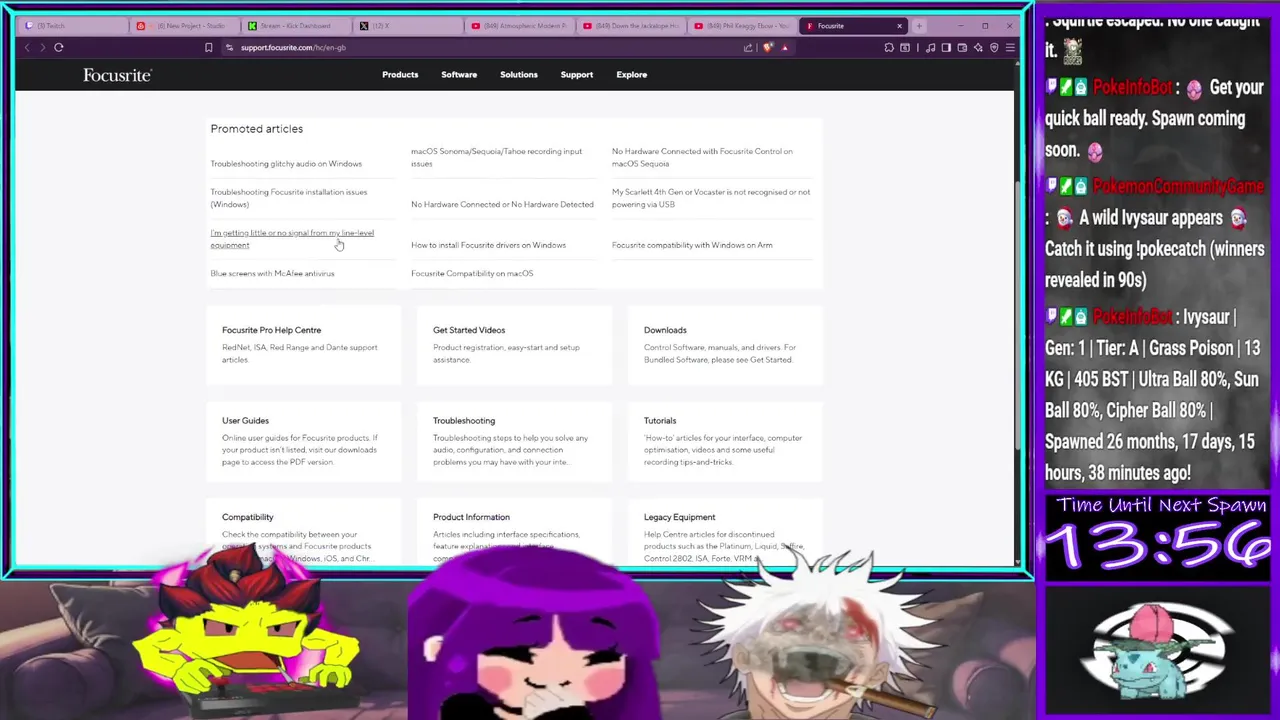Open the Troubleshooting card
1280x720 pixels.
(x=514, y=441)
